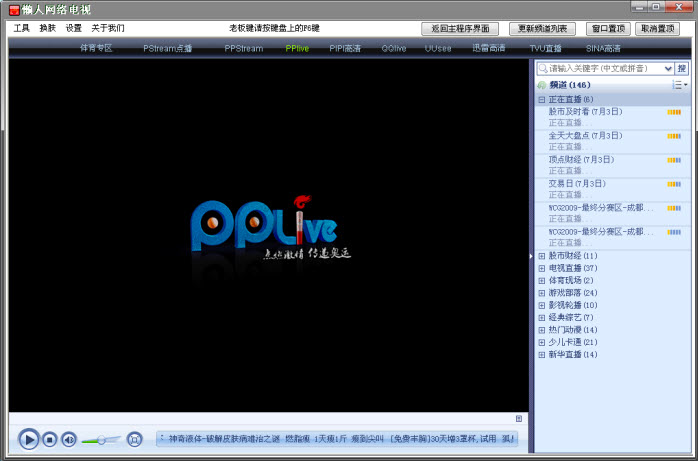This screenshot has width=698, height=461.
Task: Toggle 窗口置顶 always-on-top
Action: [606, 29]
